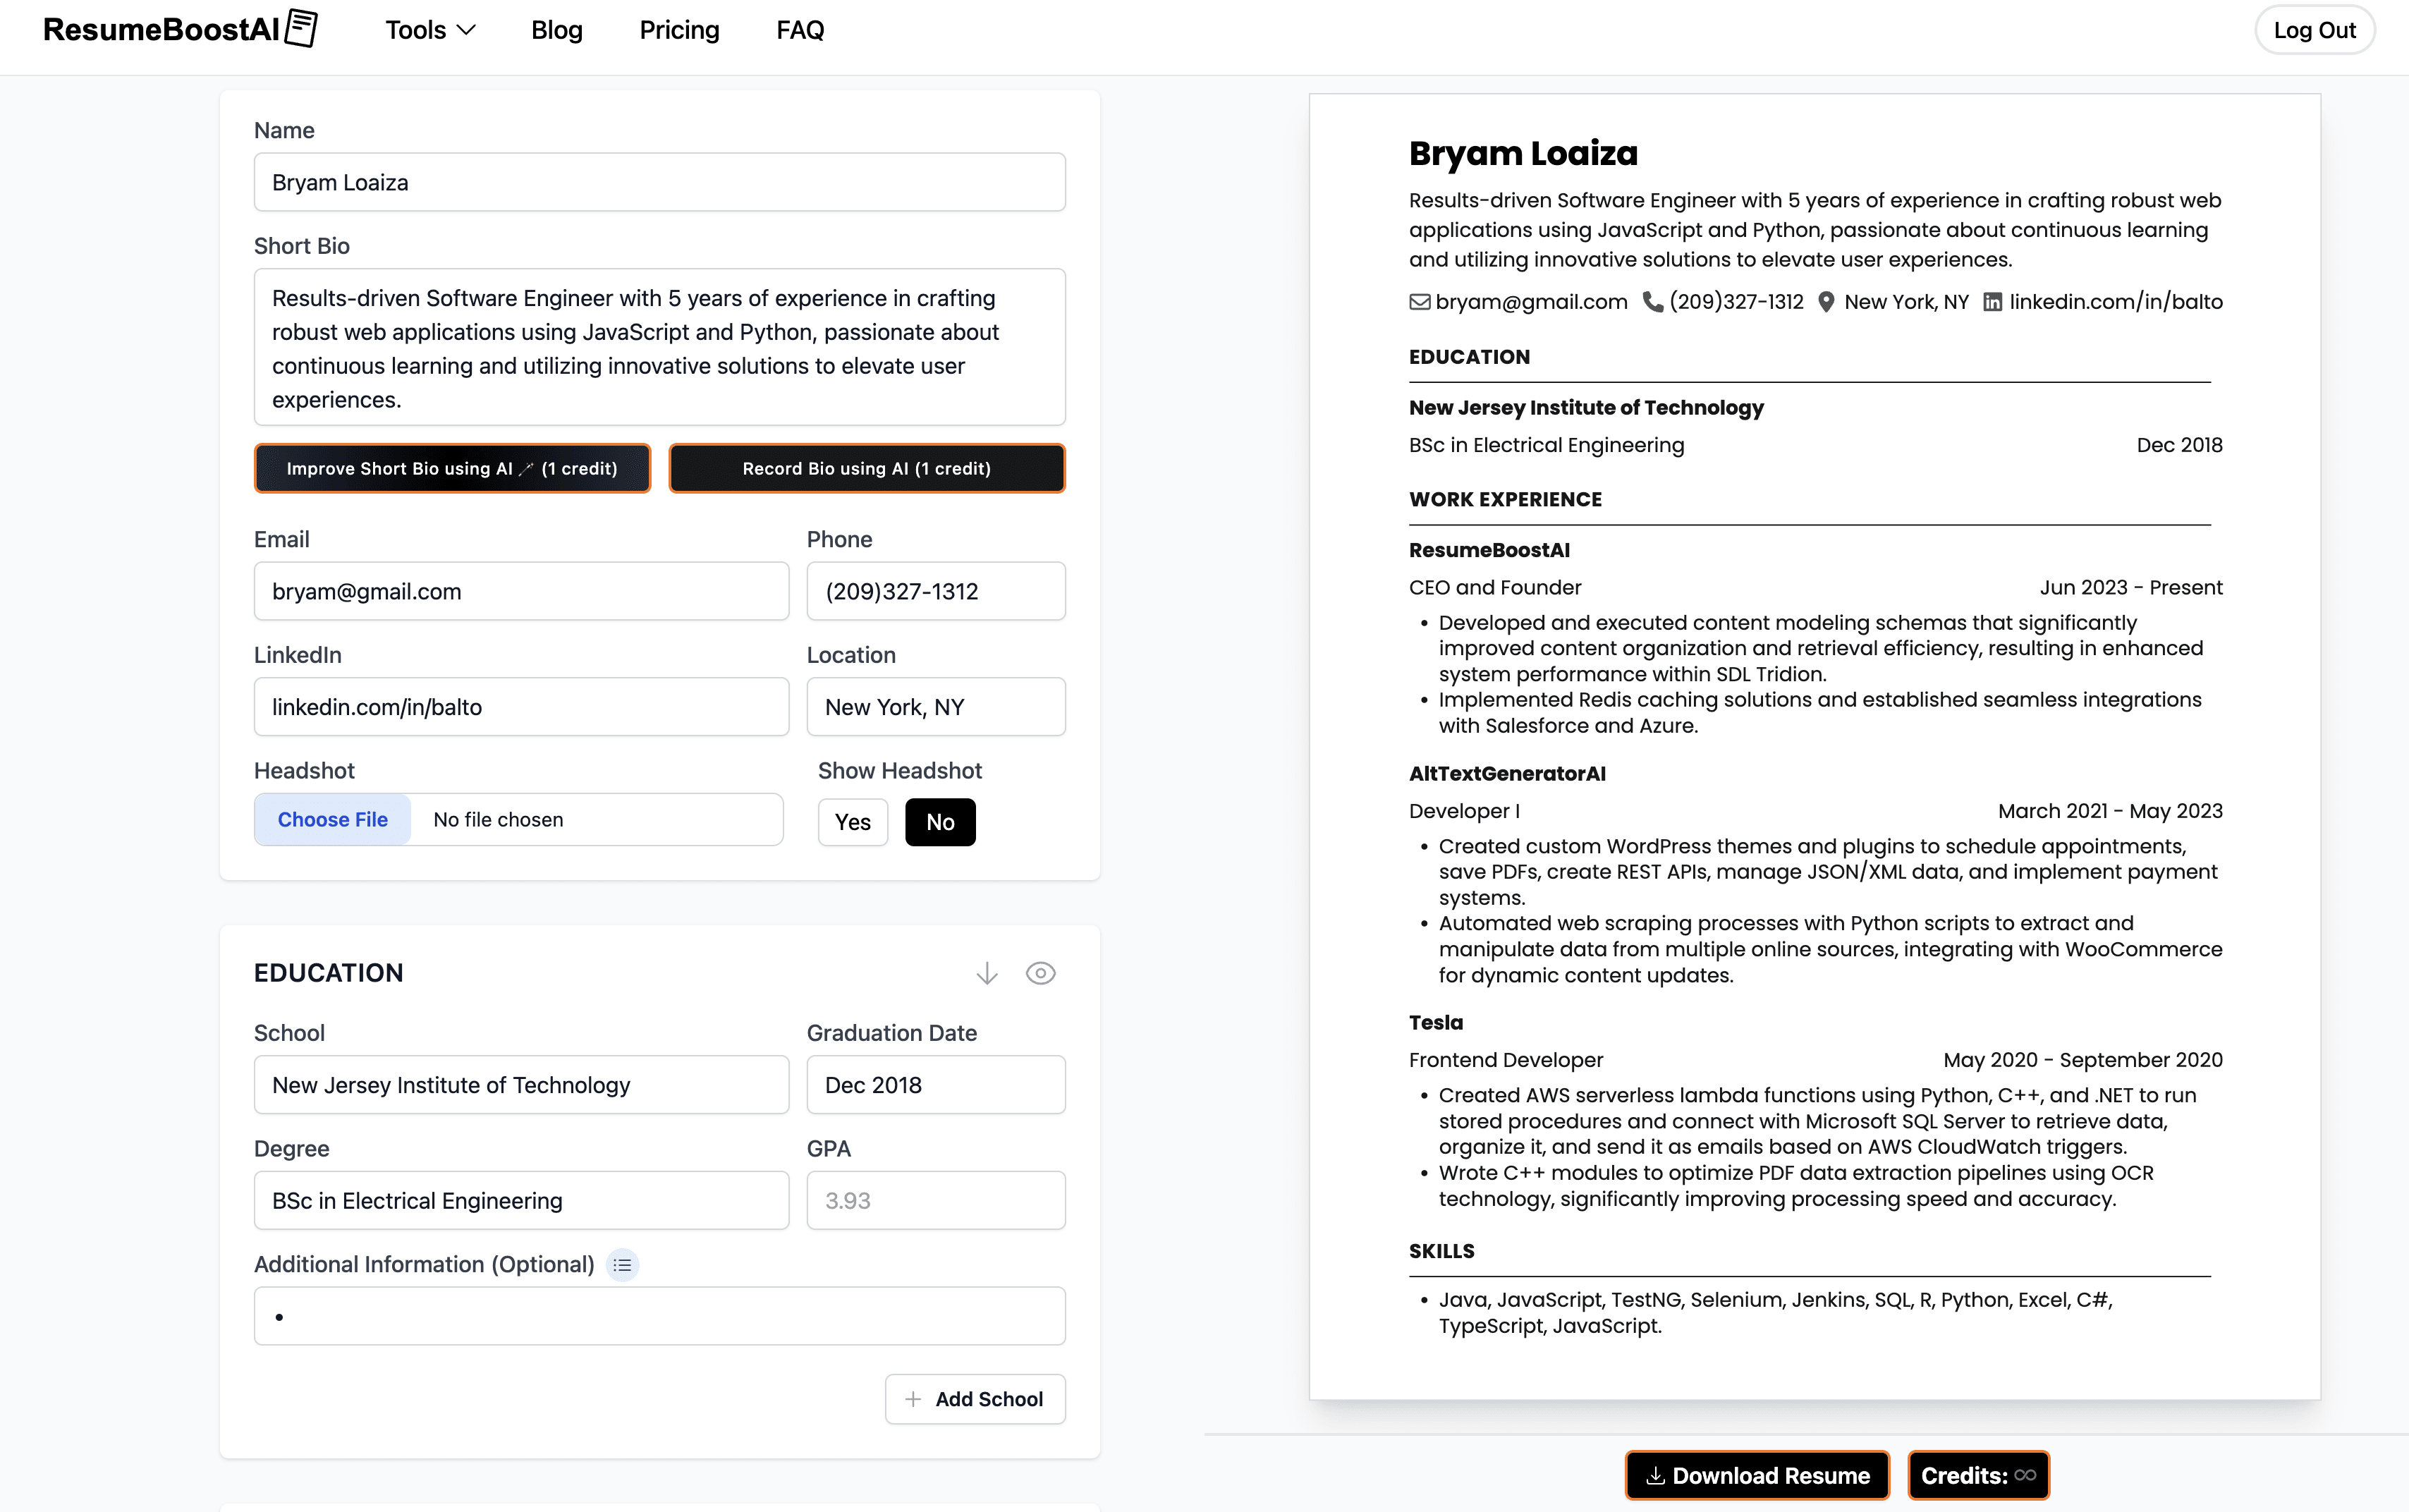2409x1512 pixels.
Task: Open the Tools dropdown menu
Action: (429, 30)
